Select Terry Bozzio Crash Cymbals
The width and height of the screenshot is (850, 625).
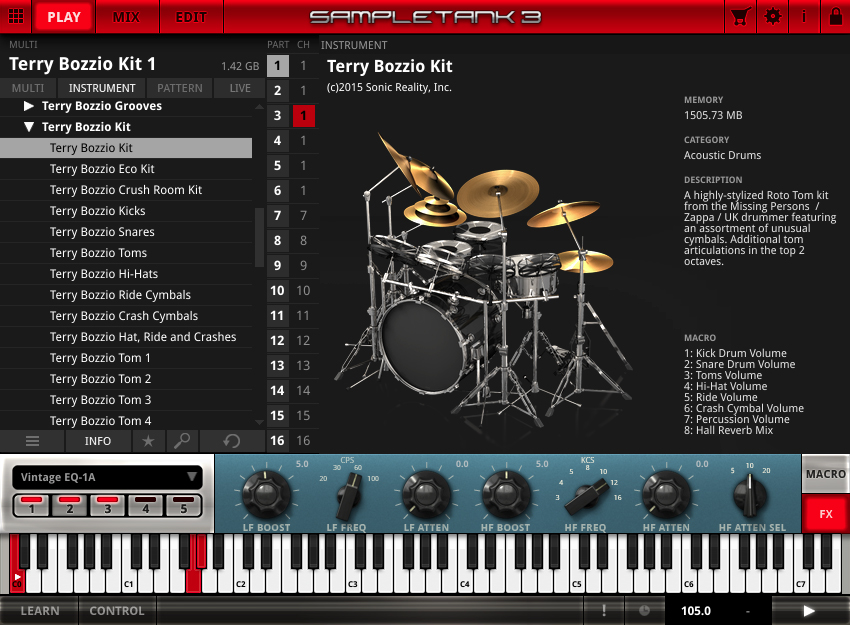[x=126, y=316]
